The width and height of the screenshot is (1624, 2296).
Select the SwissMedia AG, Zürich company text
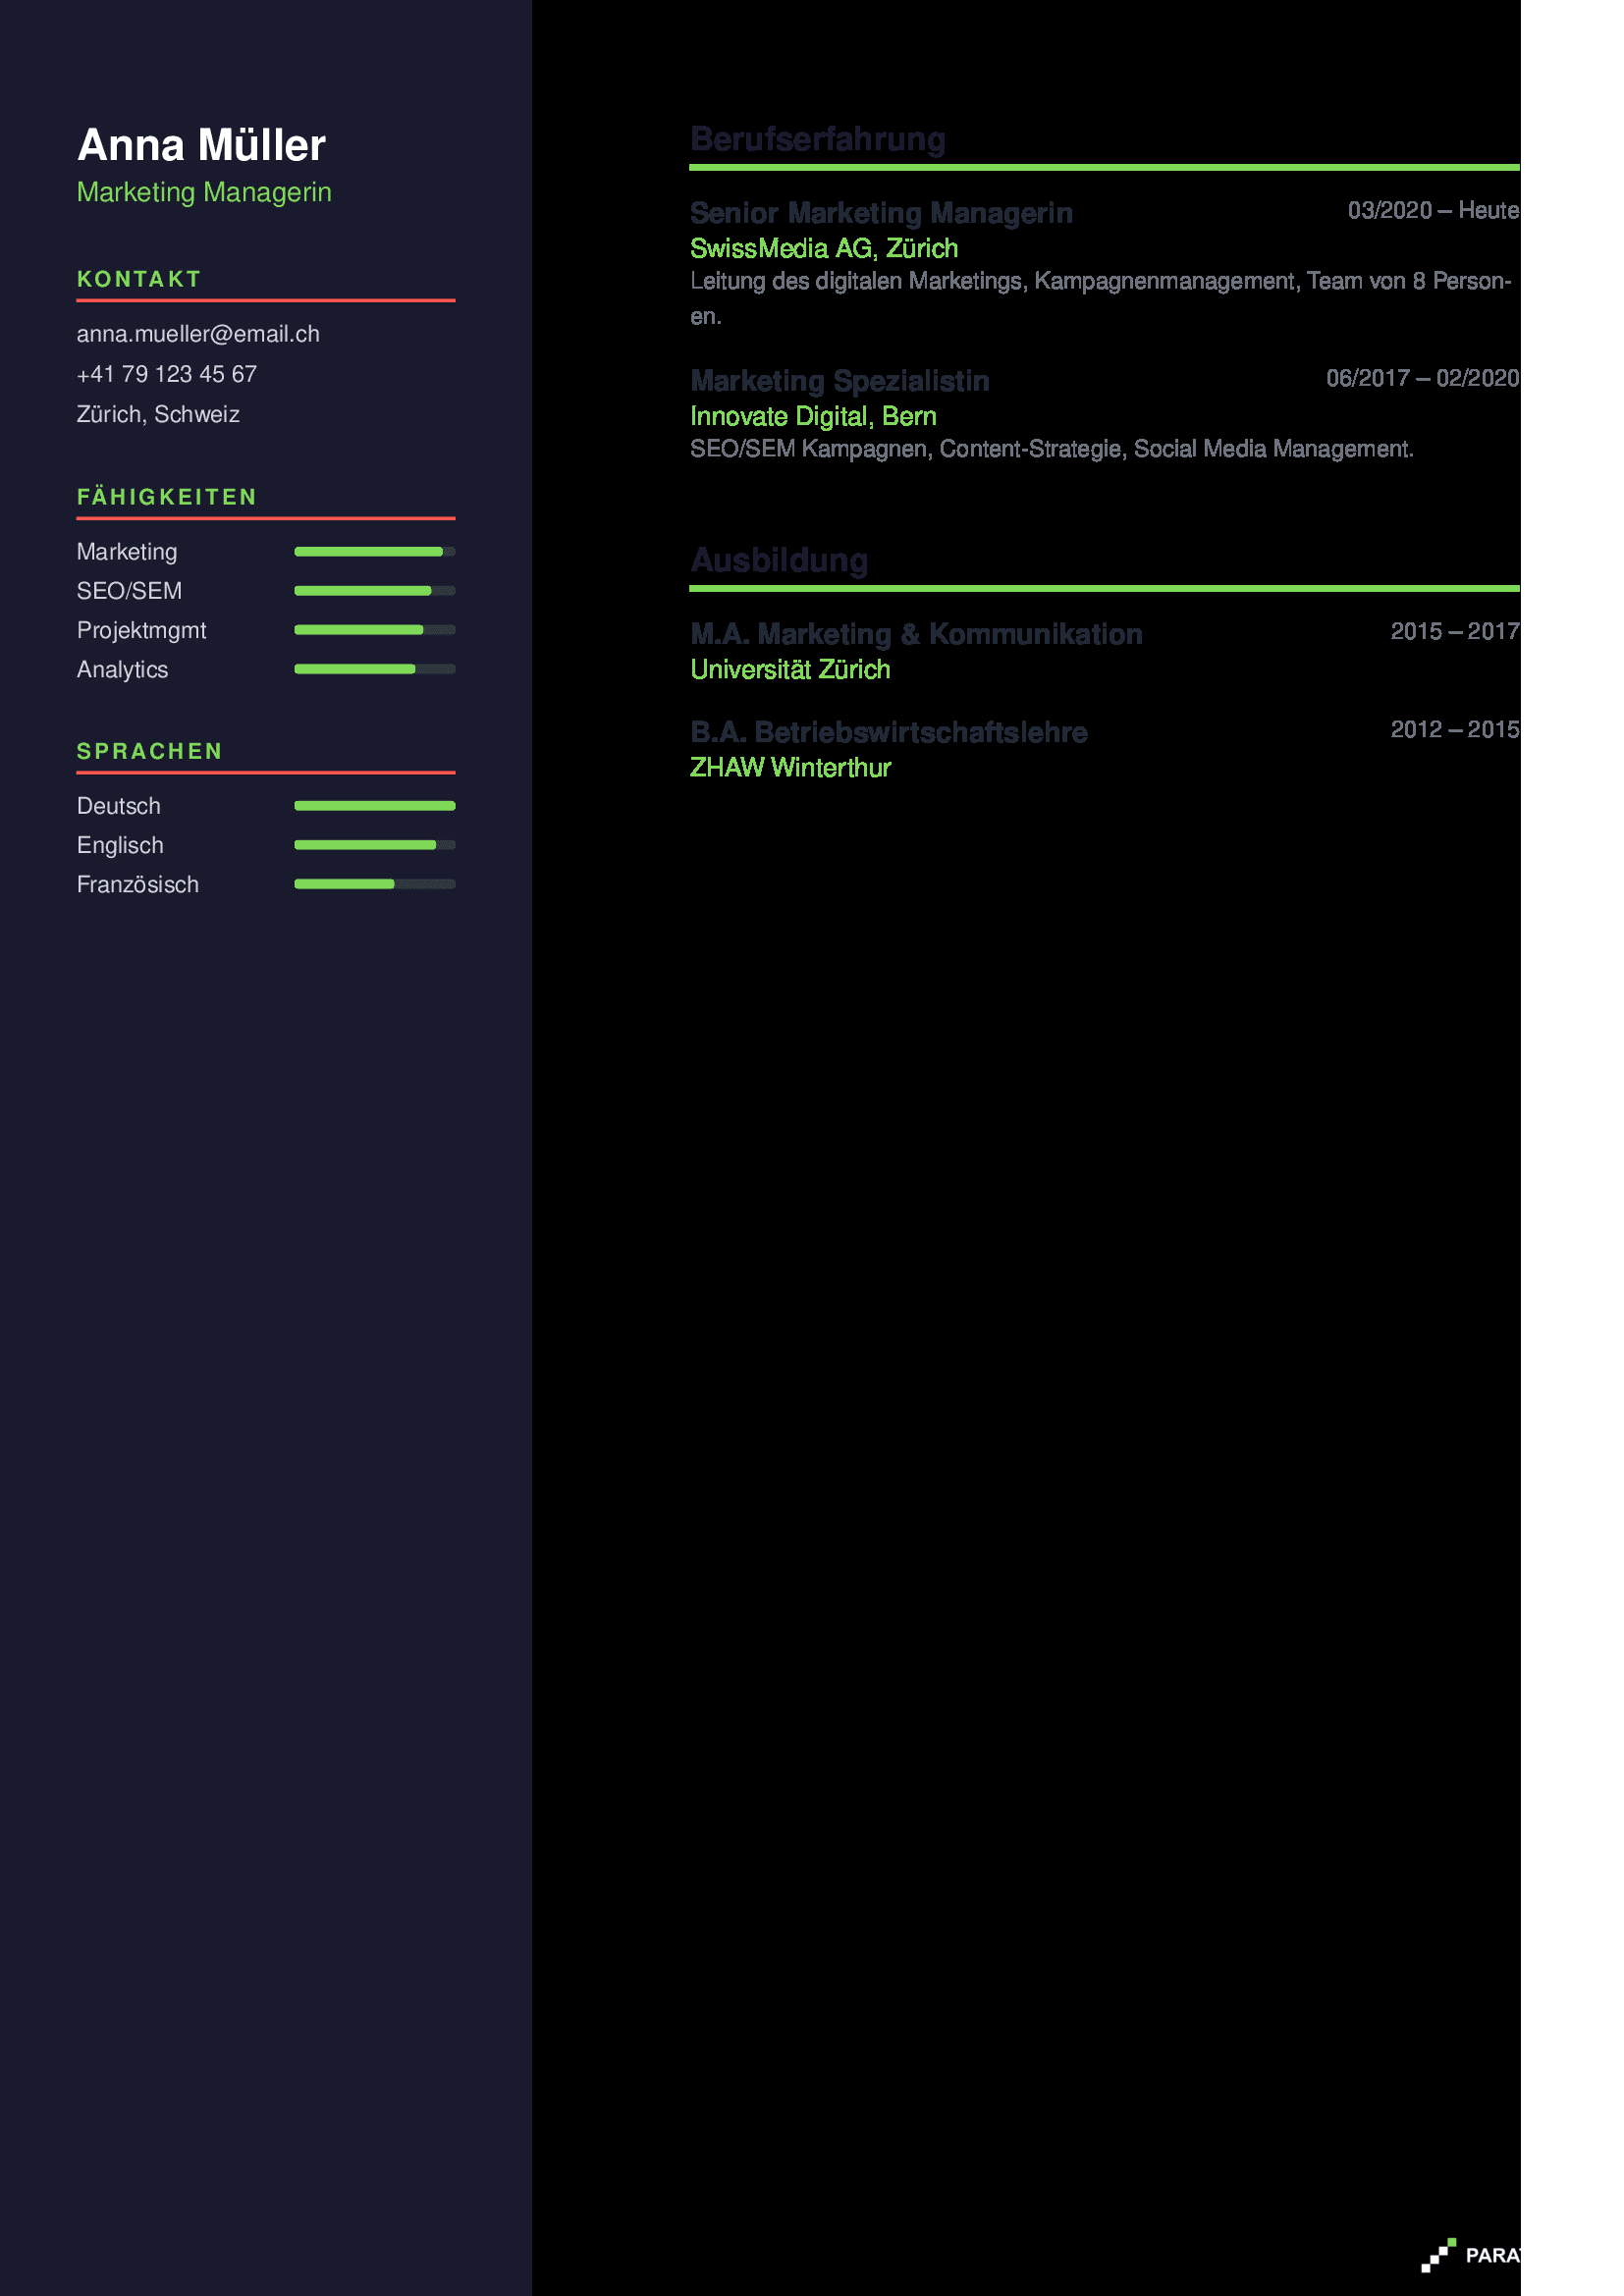click(x=823, y=248)
